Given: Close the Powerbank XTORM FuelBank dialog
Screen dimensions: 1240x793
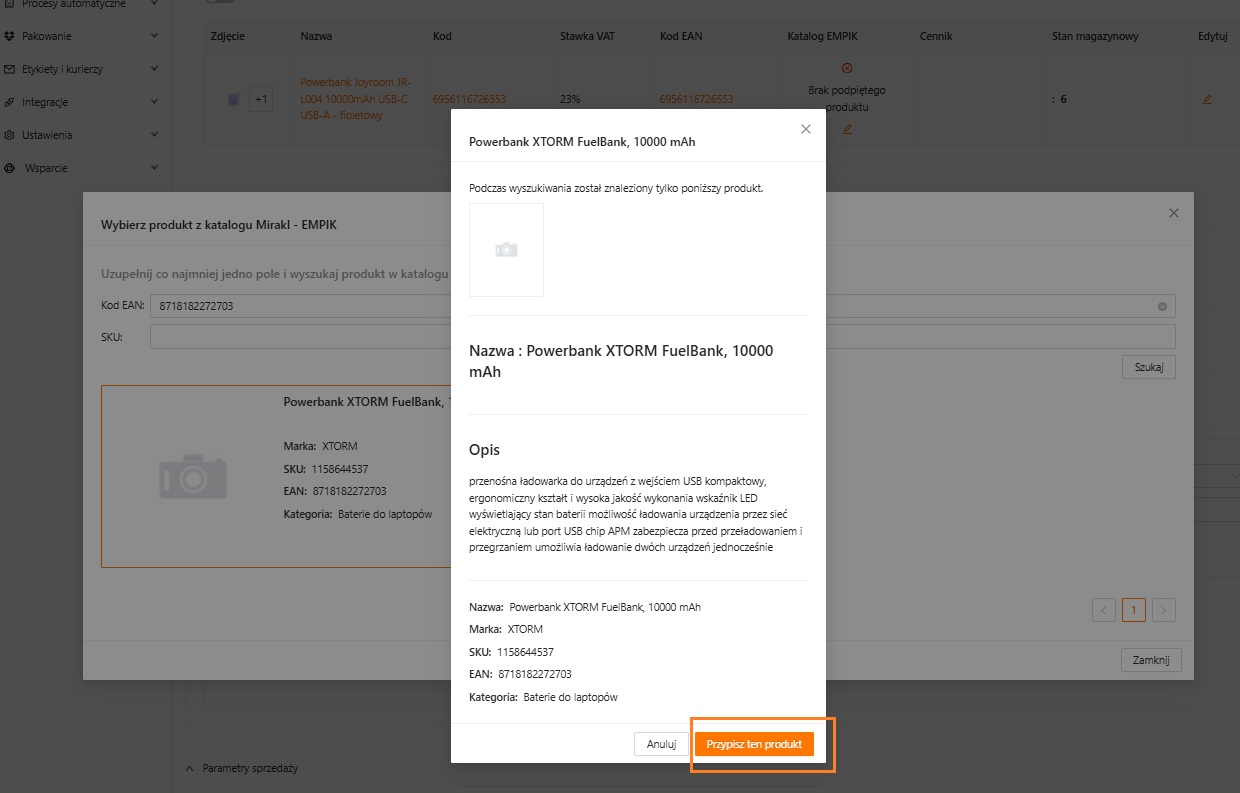Looking at the screenshot, I should coord(806,129).
